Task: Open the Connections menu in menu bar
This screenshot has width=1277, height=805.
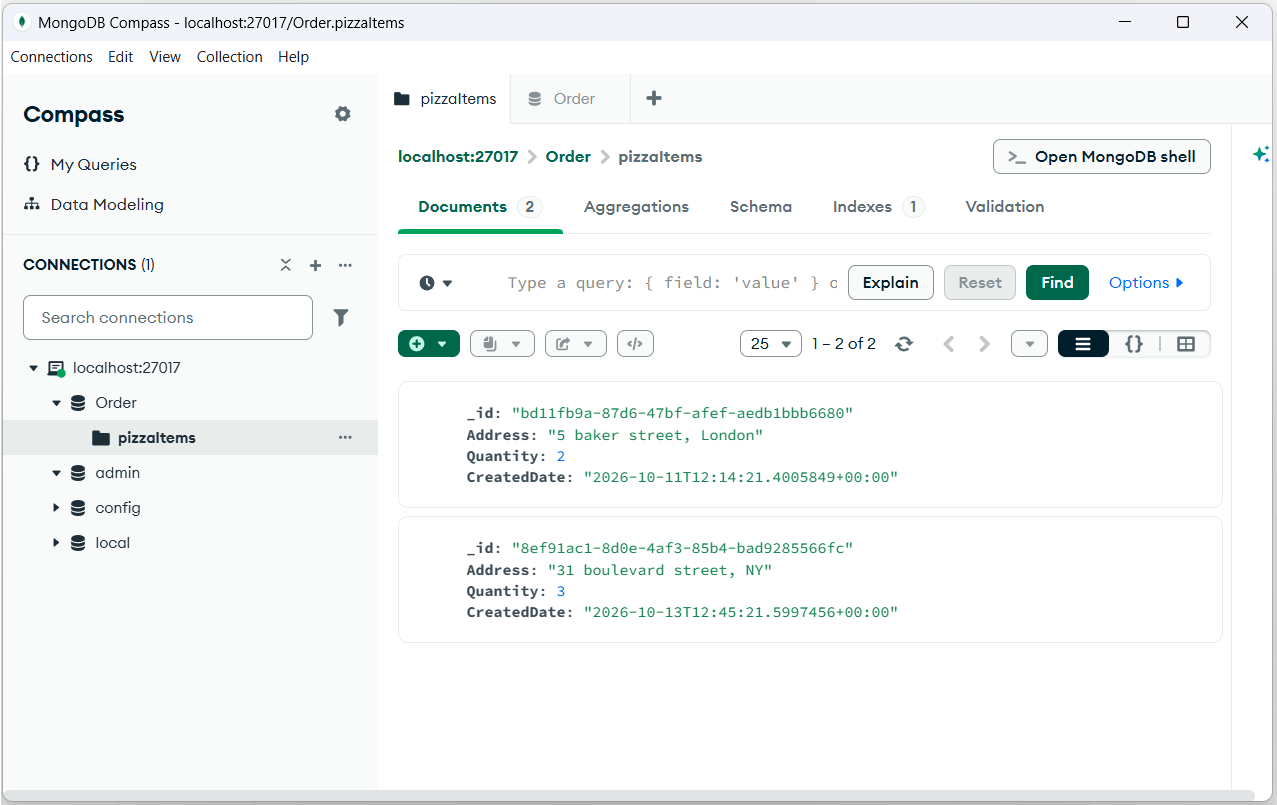Action: click(x=52, y=57)
